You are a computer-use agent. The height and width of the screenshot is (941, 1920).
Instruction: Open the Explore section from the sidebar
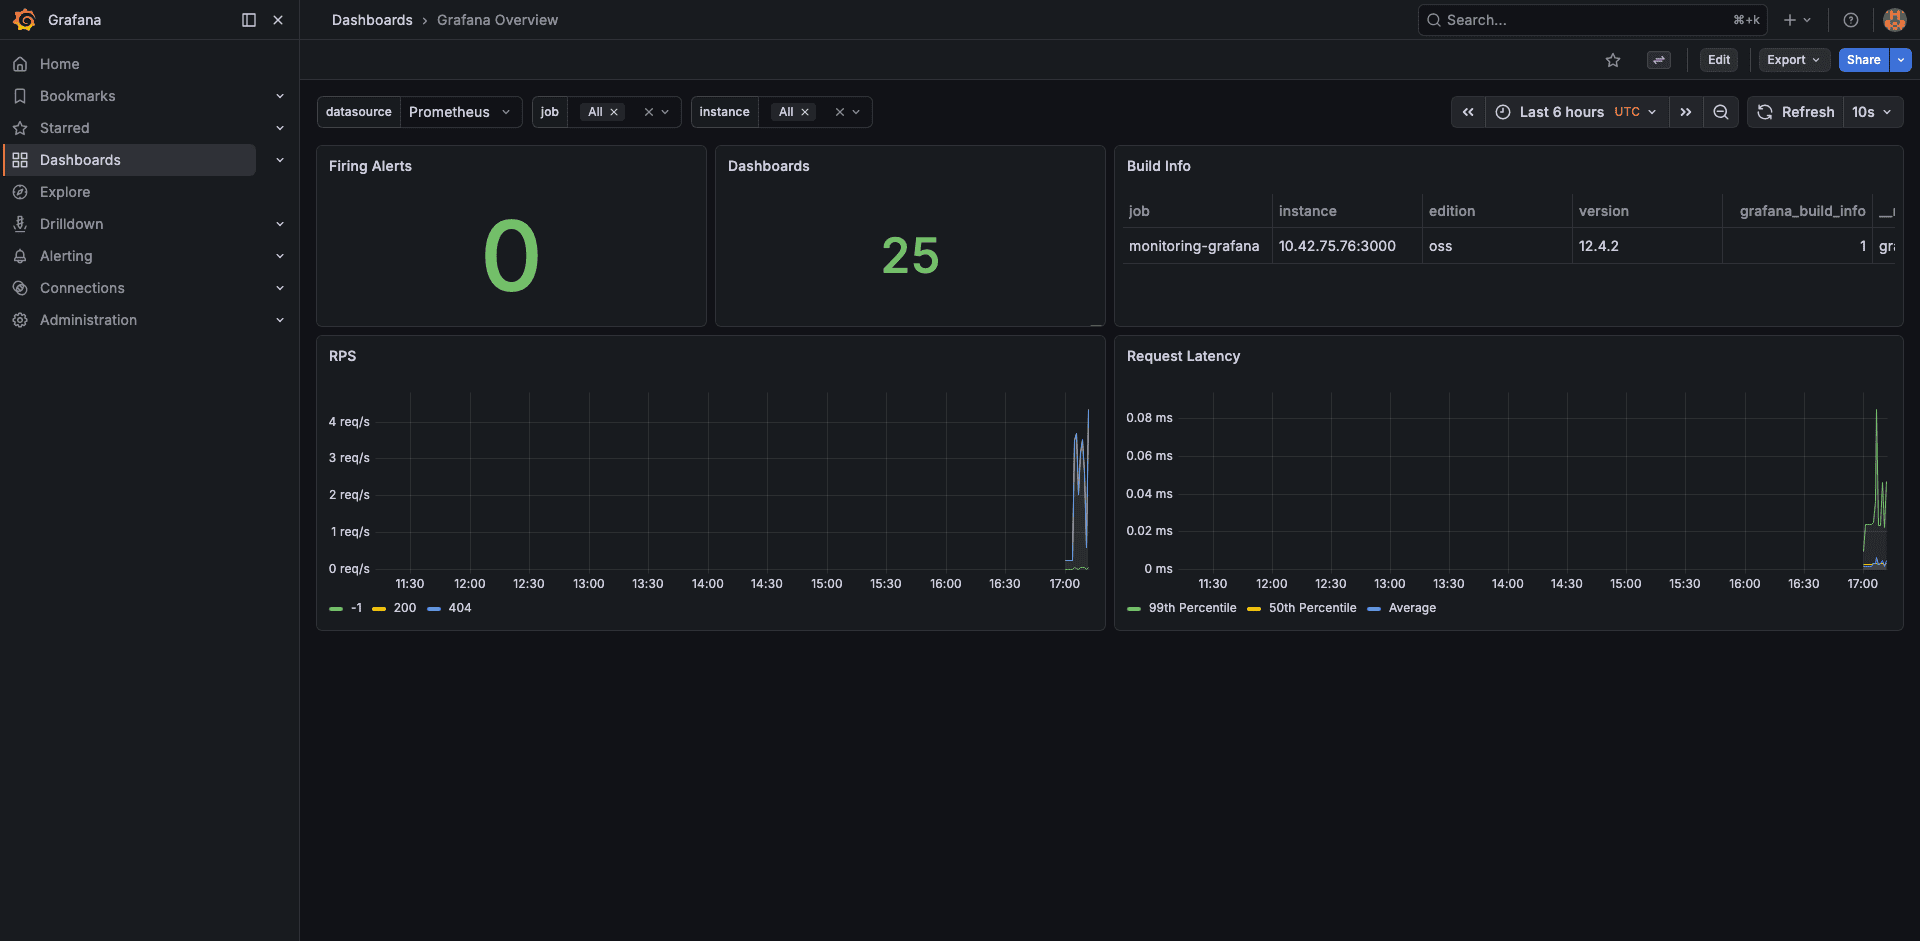66,191
